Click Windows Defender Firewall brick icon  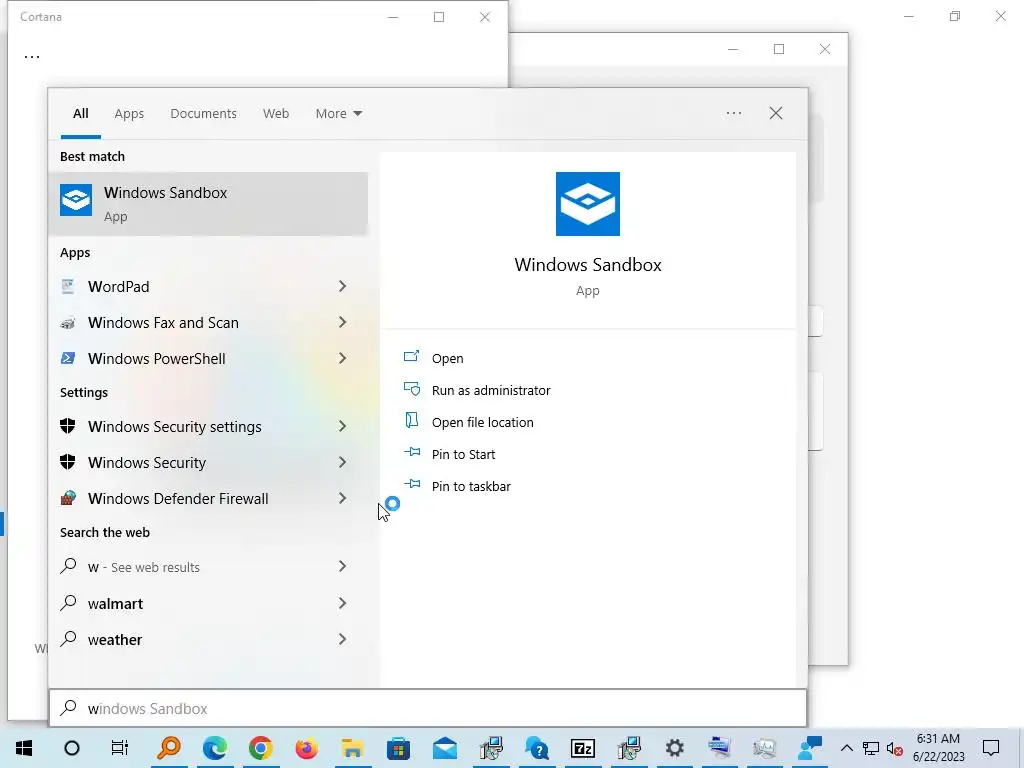[68, 498]
